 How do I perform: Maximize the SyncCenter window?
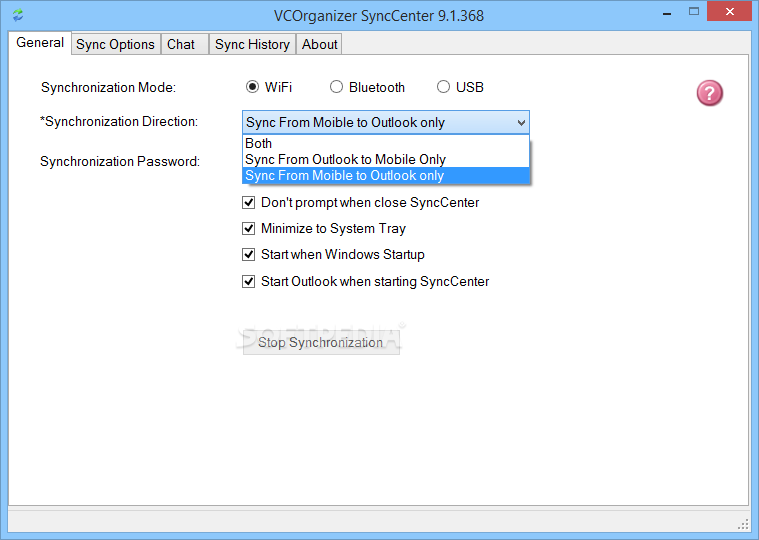click(x=694, y=12)
